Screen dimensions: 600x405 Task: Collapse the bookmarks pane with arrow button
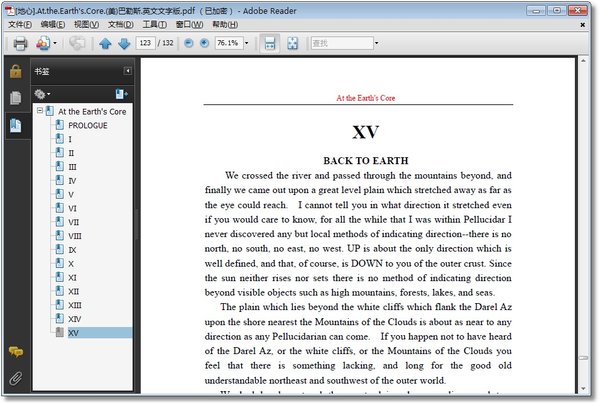coord(127,71)
